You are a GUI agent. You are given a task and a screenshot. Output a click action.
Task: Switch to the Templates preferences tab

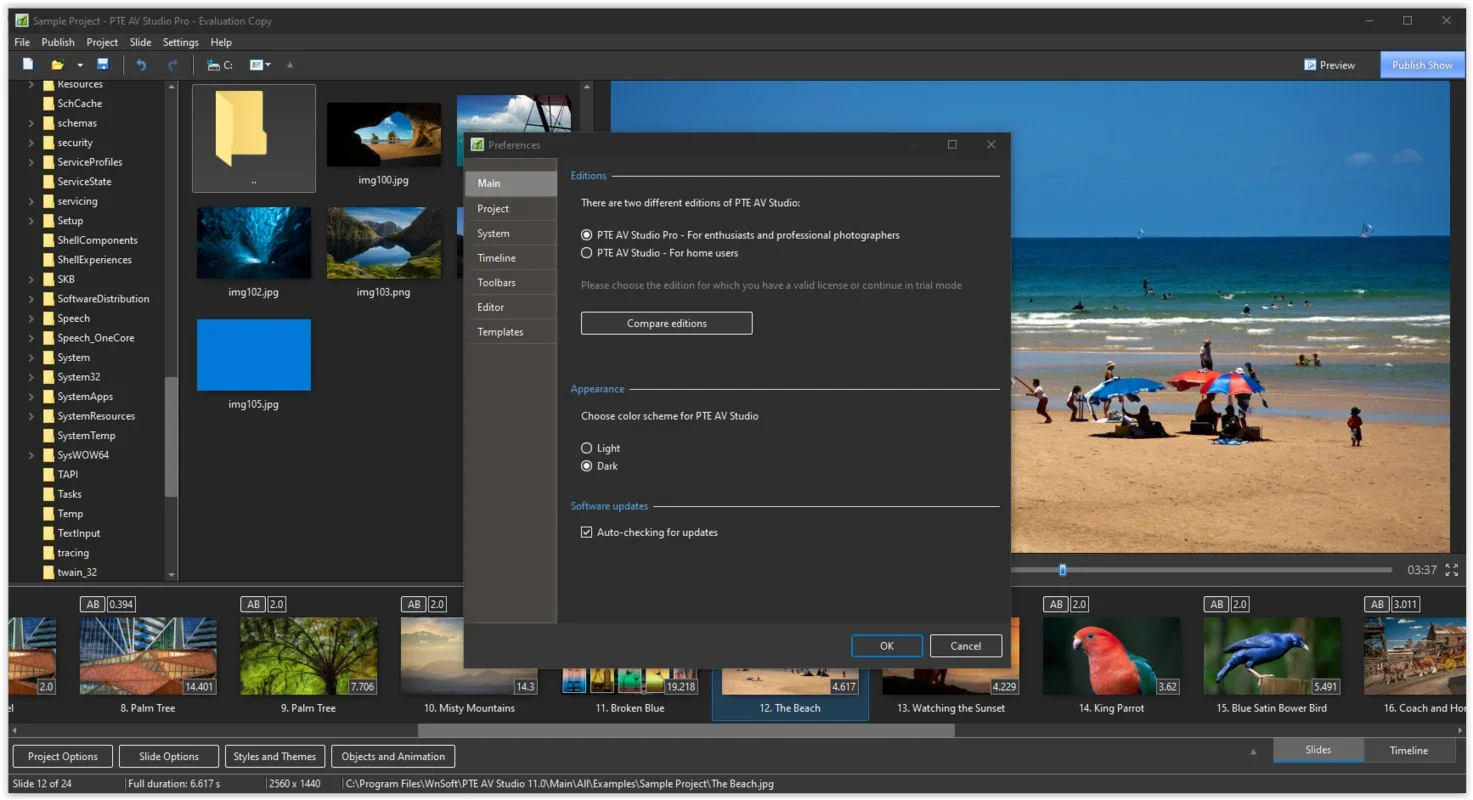tap(510, 332)
